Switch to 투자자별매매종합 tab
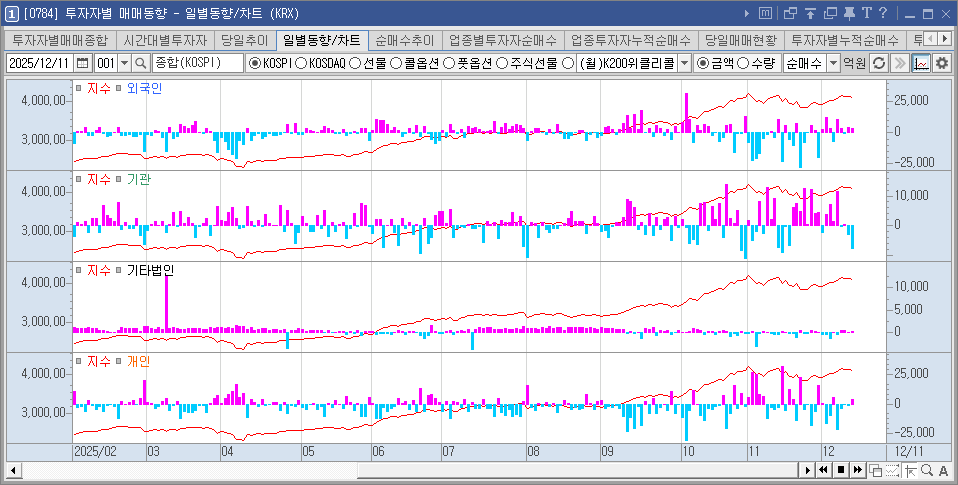The height and width of the screenshot is (485, 958). 60,40
